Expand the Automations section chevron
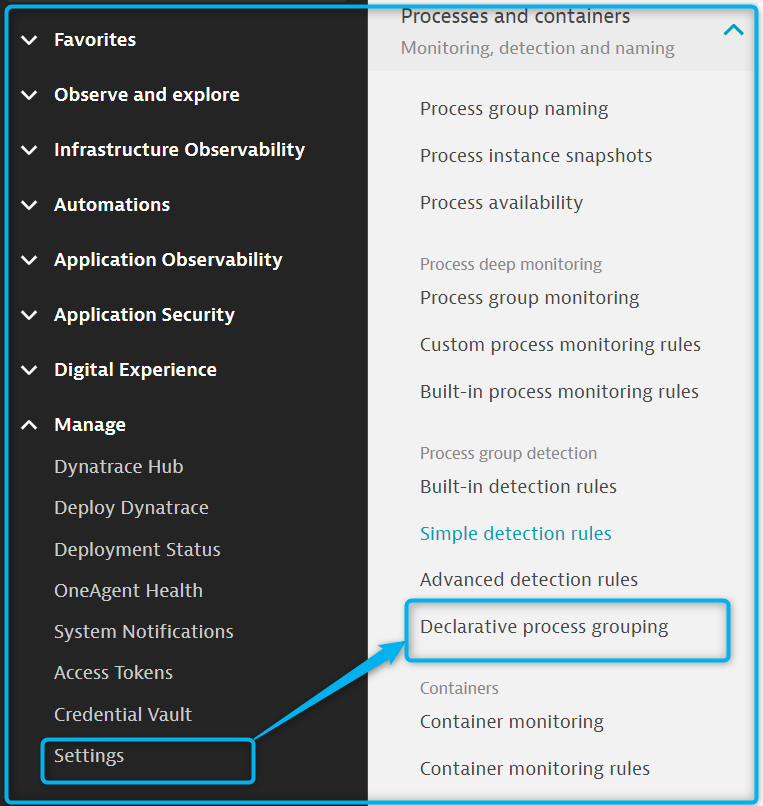 [x=29, y=205]
